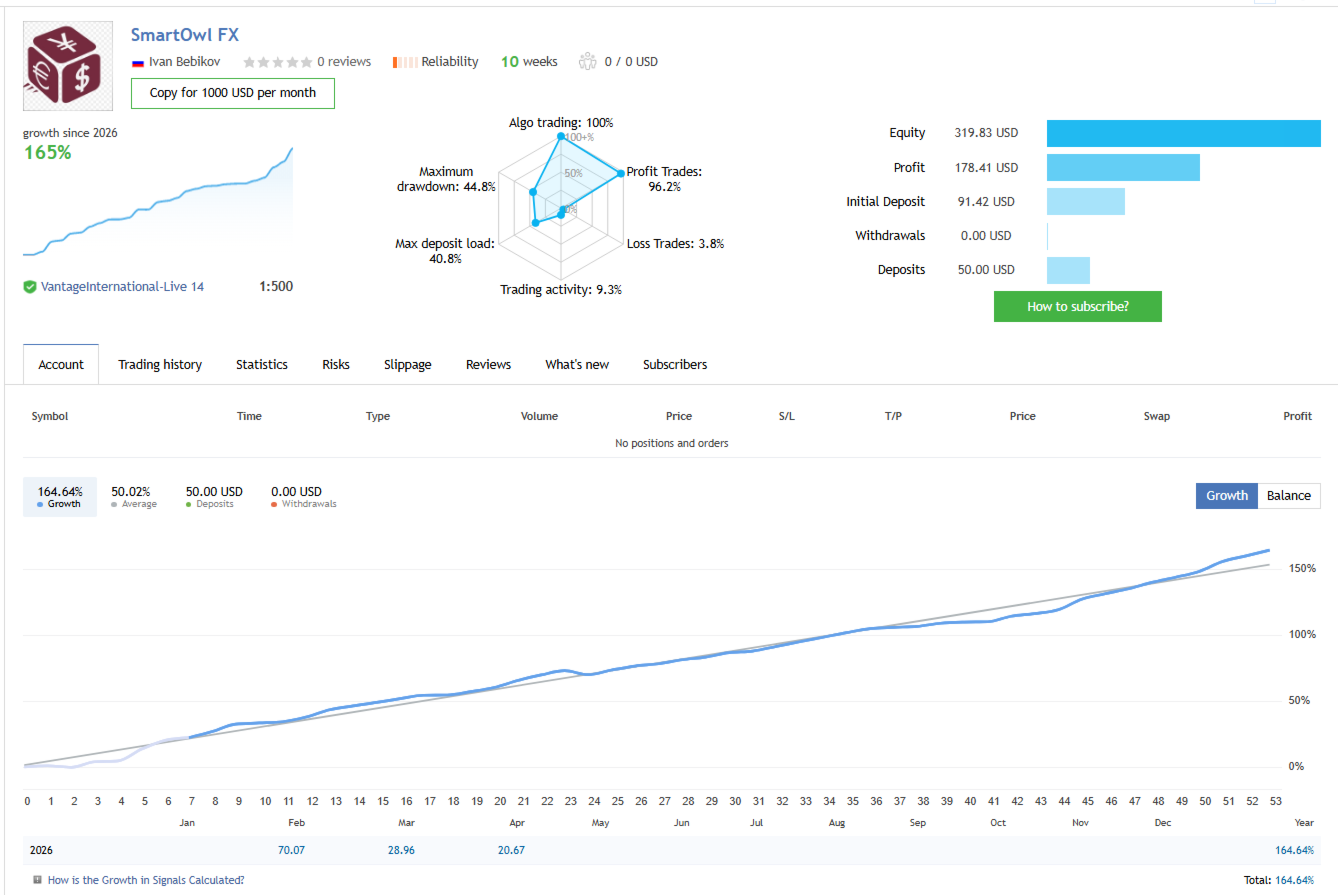Viewport: 1338px width, 895px height.
Task: Open the How is the Growth in Signals Calculated link
Action: coord(145,880)
